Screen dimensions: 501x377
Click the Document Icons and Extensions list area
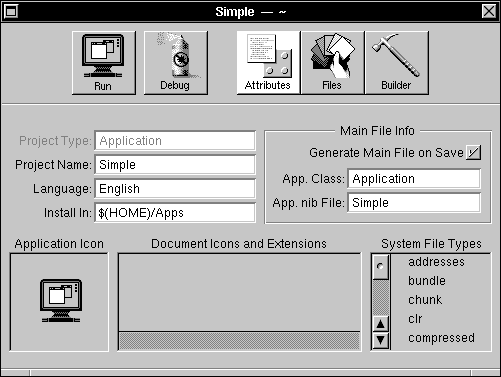[239, 293]
